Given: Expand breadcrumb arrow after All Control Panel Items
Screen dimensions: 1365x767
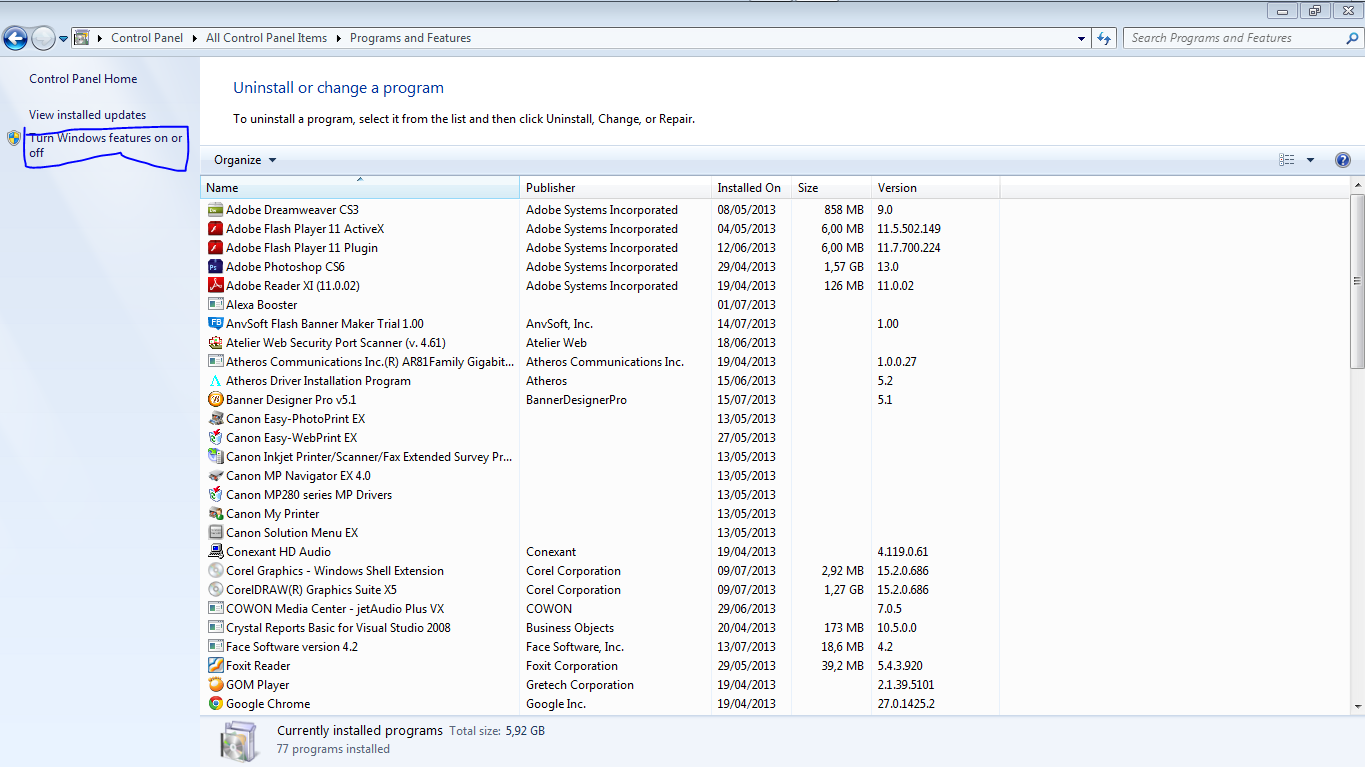Looking at the screenshot, I should click(338, 38).
